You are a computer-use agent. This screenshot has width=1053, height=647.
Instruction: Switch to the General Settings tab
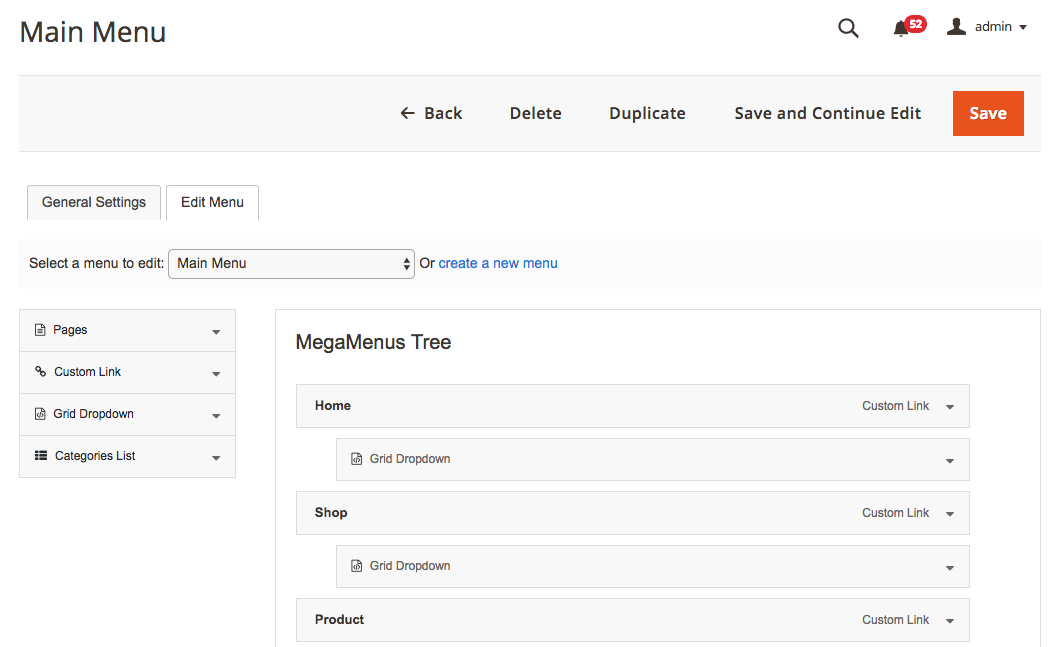click(94, 202)
